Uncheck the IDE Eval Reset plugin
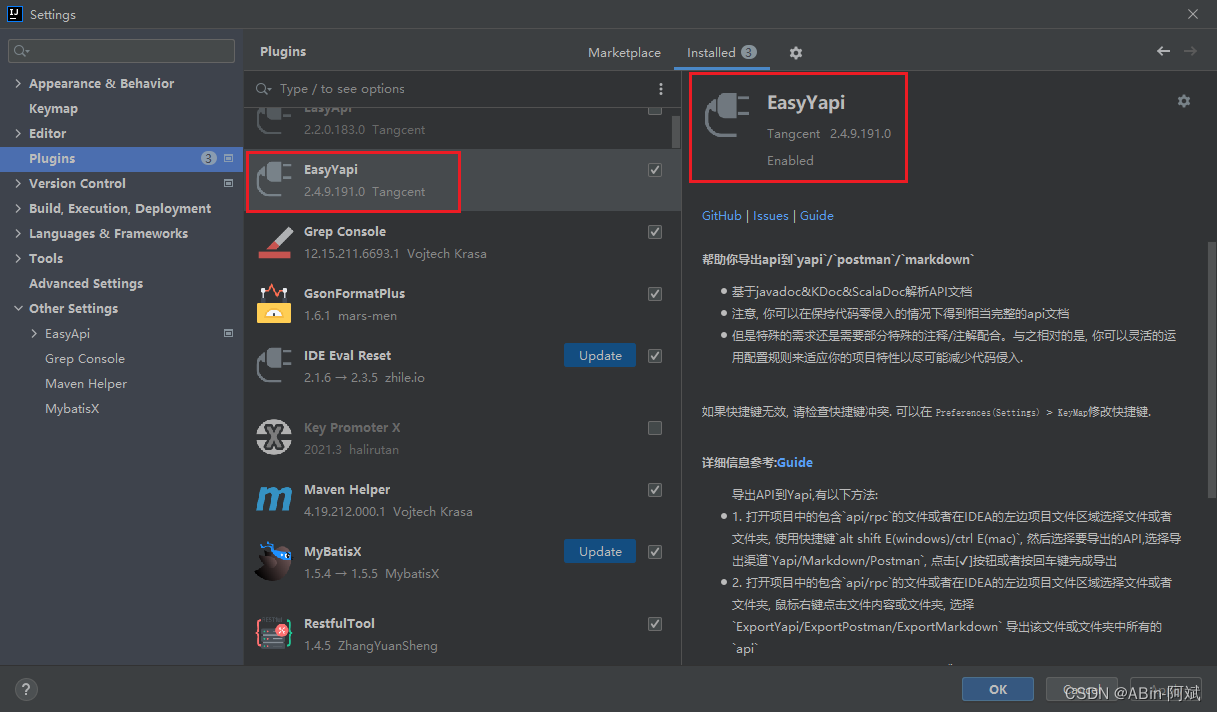Image resolution: width=1217 pixels, height=712 pixels. tap(655, 356)
